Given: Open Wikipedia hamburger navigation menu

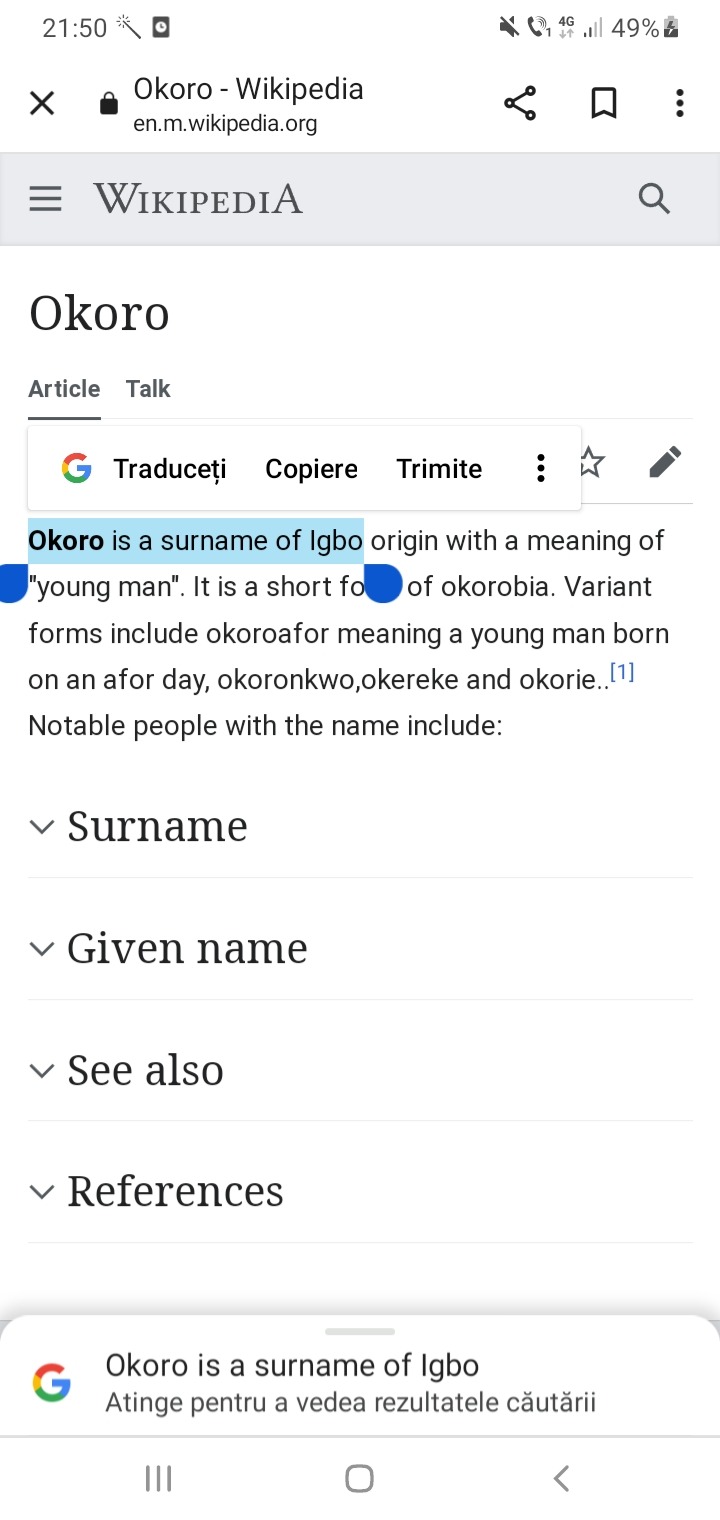Looking at the screenshot, I should click(x=45, y=199).
